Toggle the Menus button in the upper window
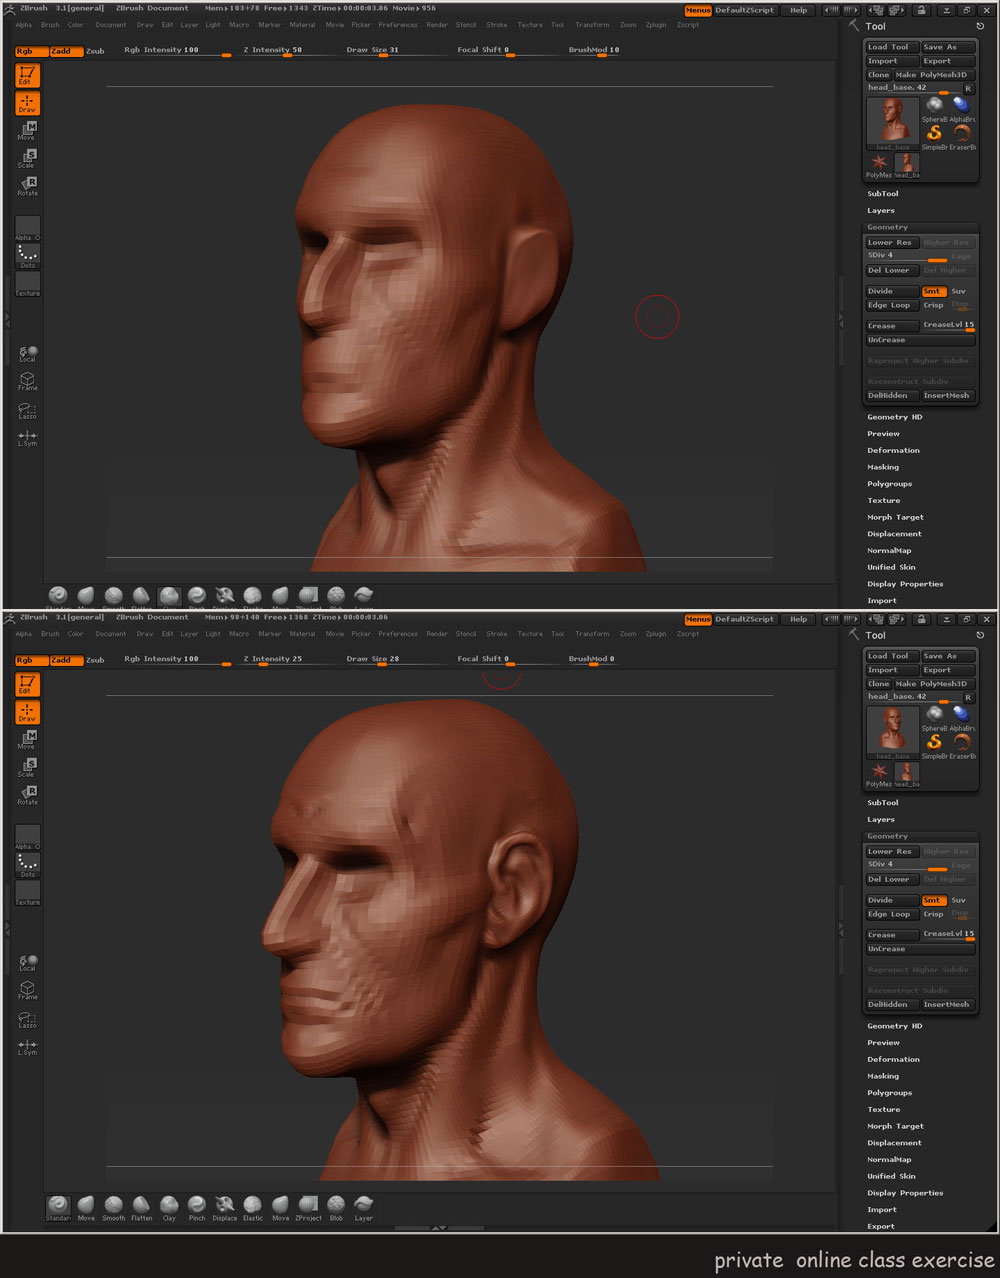1000x1278 pixels. (x=698, y=10)
